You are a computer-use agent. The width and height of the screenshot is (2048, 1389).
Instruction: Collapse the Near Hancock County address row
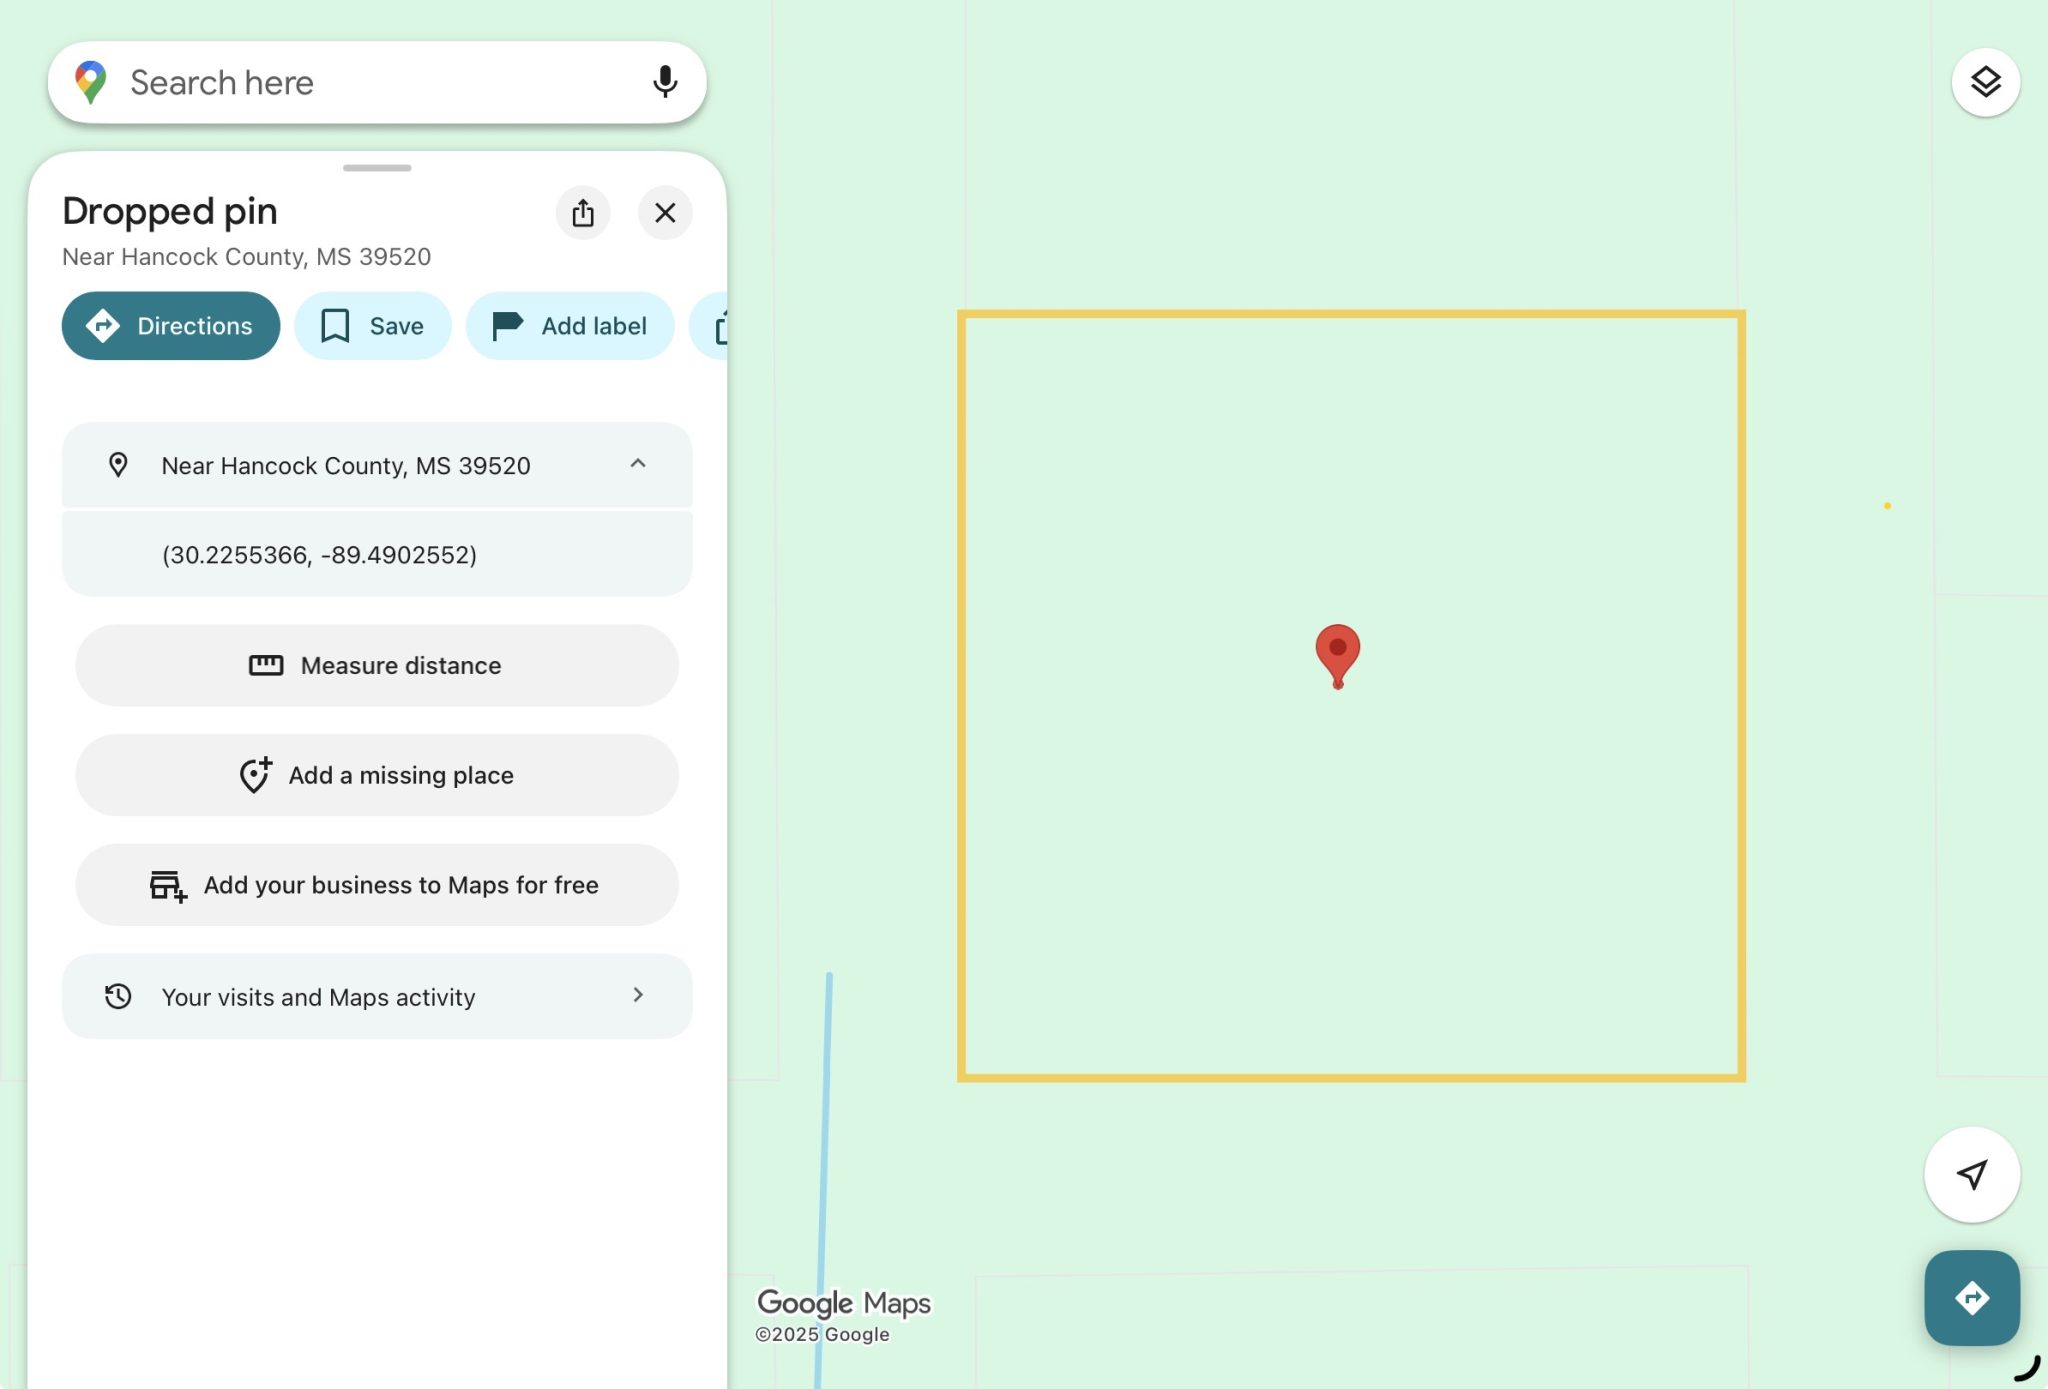637,464
